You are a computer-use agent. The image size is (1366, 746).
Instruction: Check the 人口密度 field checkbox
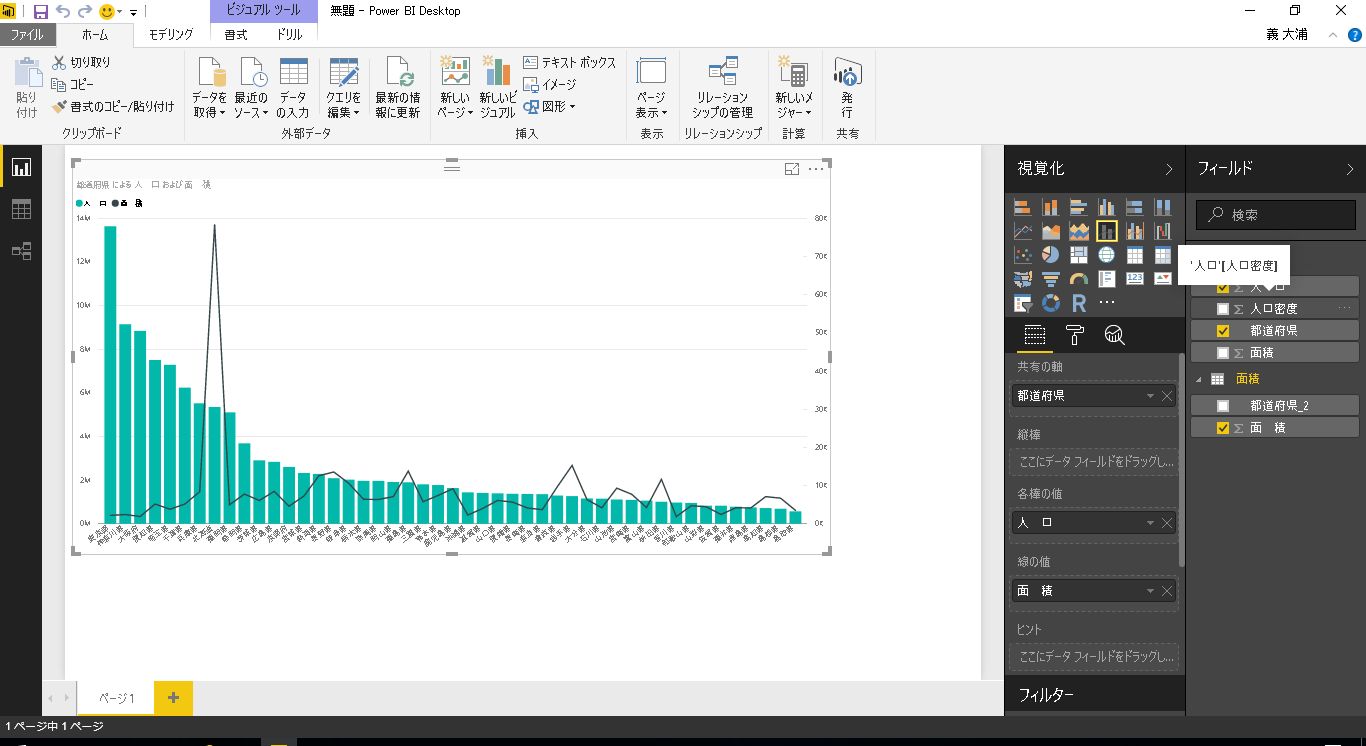coord(1223,309)
